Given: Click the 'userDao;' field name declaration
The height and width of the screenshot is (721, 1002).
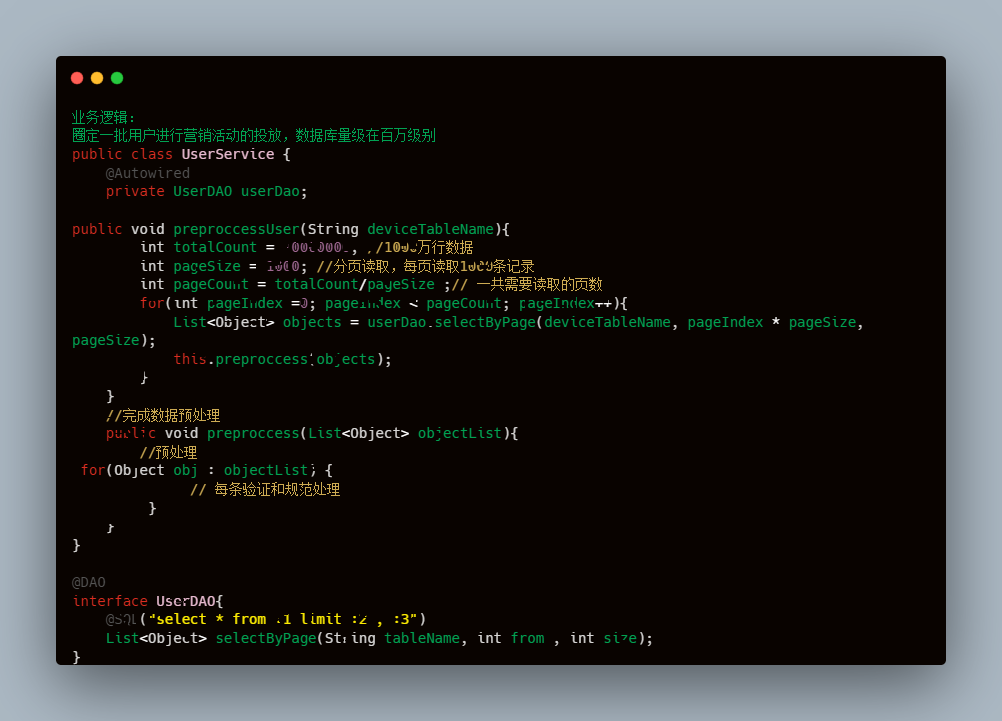Looking at the screenshot, I should pos(274,191).
